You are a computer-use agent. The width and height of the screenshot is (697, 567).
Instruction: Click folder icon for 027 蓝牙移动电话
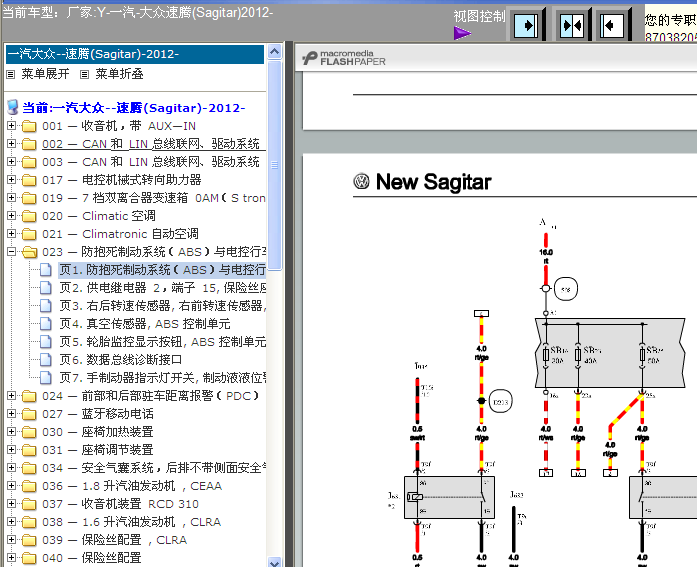coord(29,414)
